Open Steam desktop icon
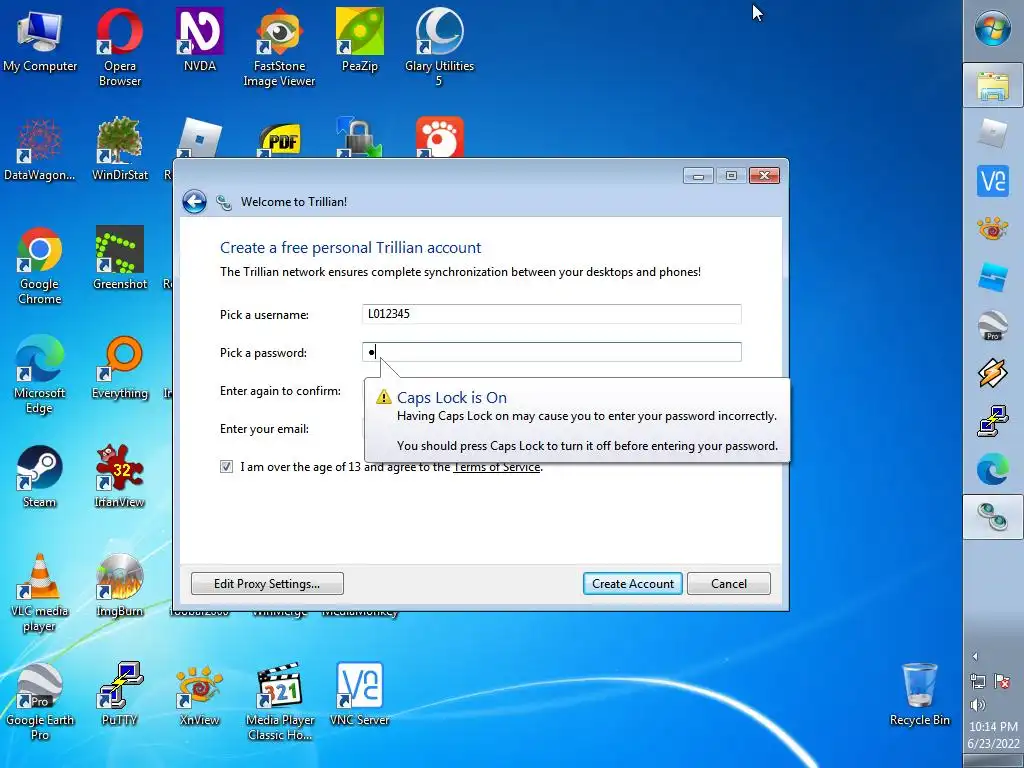Image resolution: width=1024 pixels, height=768 pixels. click(x=39, y=477)
